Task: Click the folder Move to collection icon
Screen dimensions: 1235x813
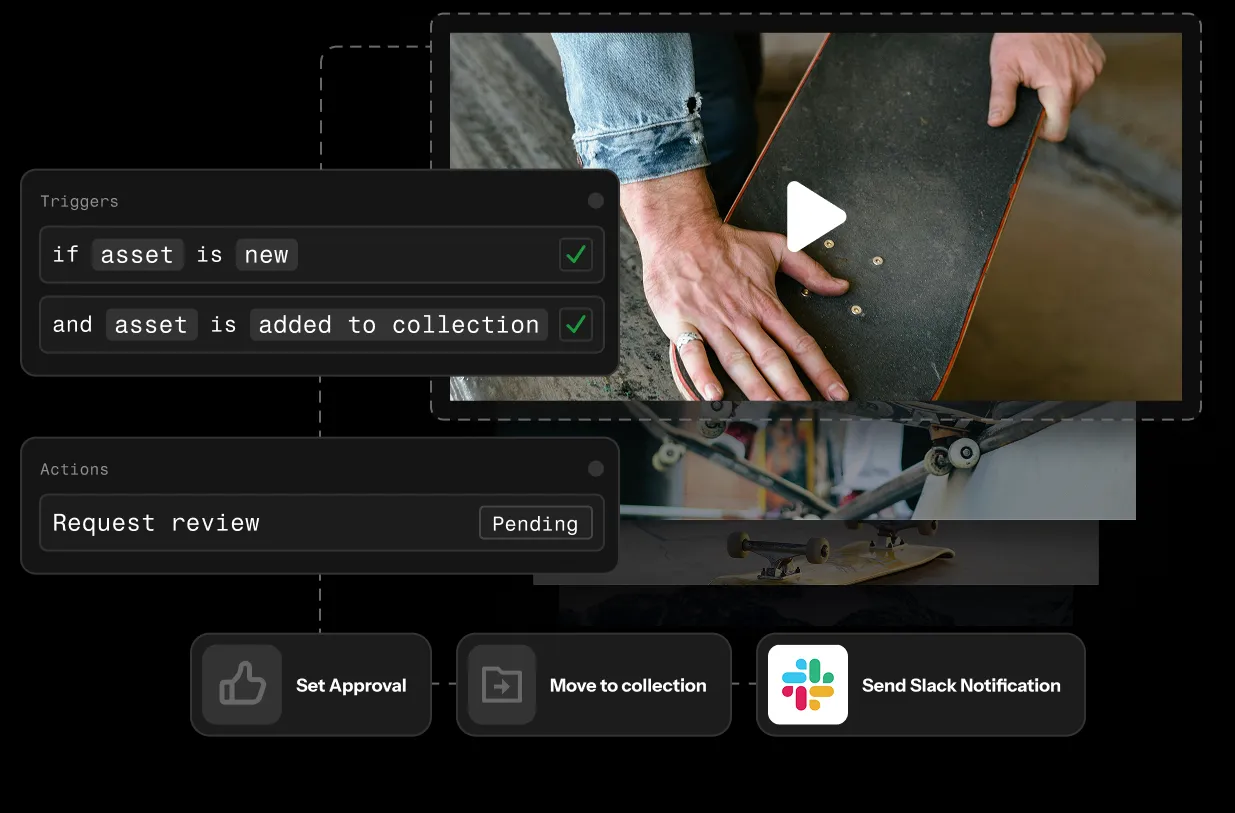Action: click(504, 685)
